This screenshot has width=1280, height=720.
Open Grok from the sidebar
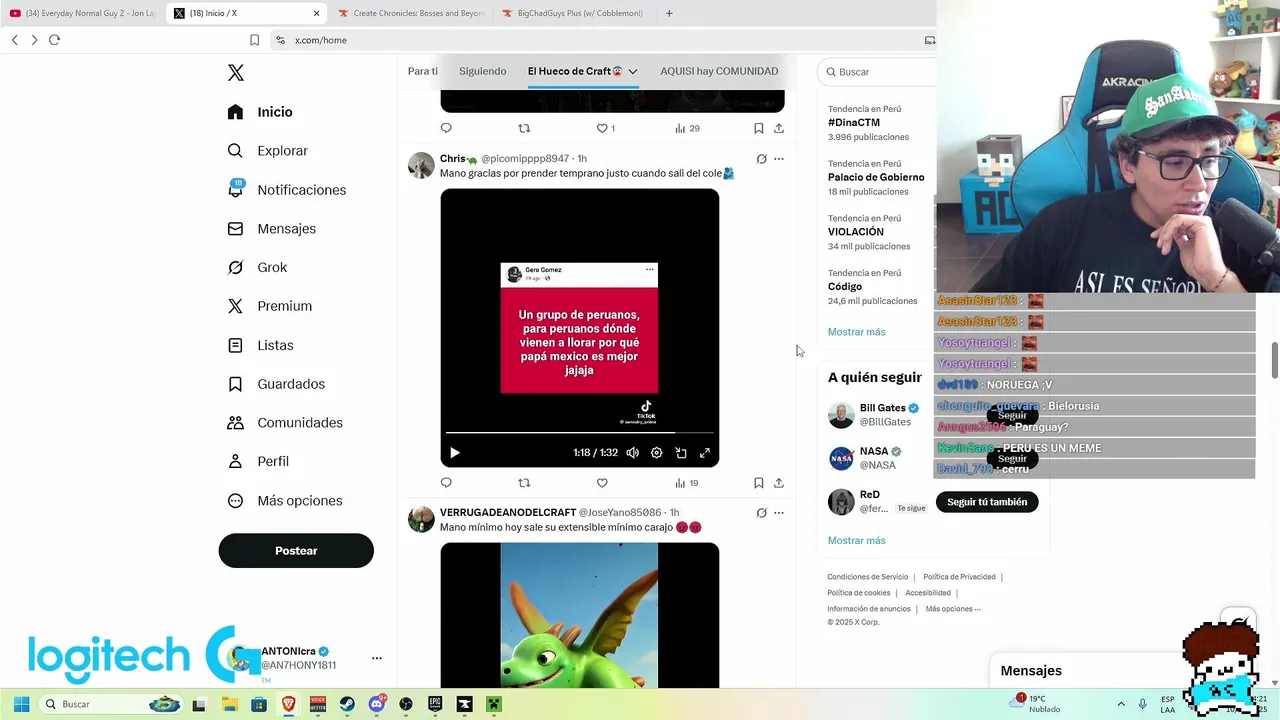(257, 267)
